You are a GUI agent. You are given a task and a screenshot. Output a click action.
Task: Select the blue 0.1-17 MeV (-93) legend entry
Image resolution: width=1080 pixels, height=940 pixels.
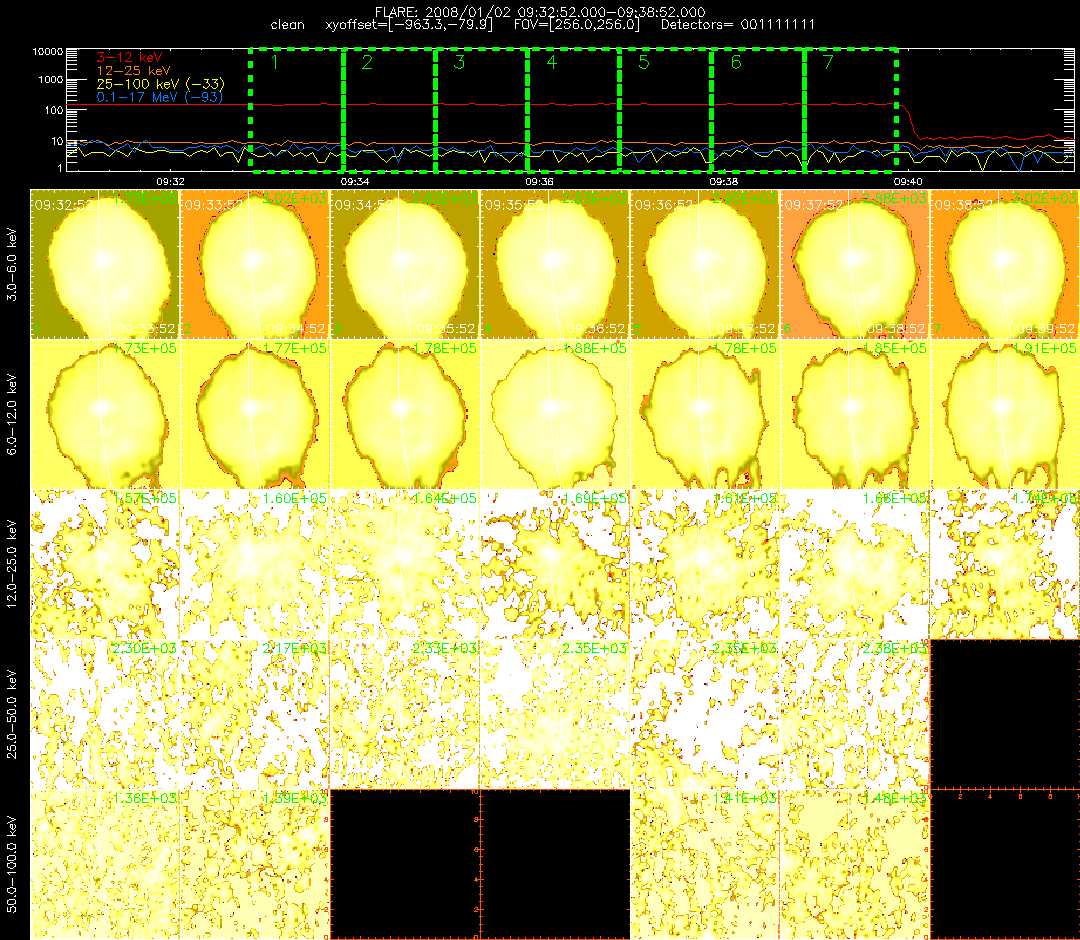coord(160,97)
